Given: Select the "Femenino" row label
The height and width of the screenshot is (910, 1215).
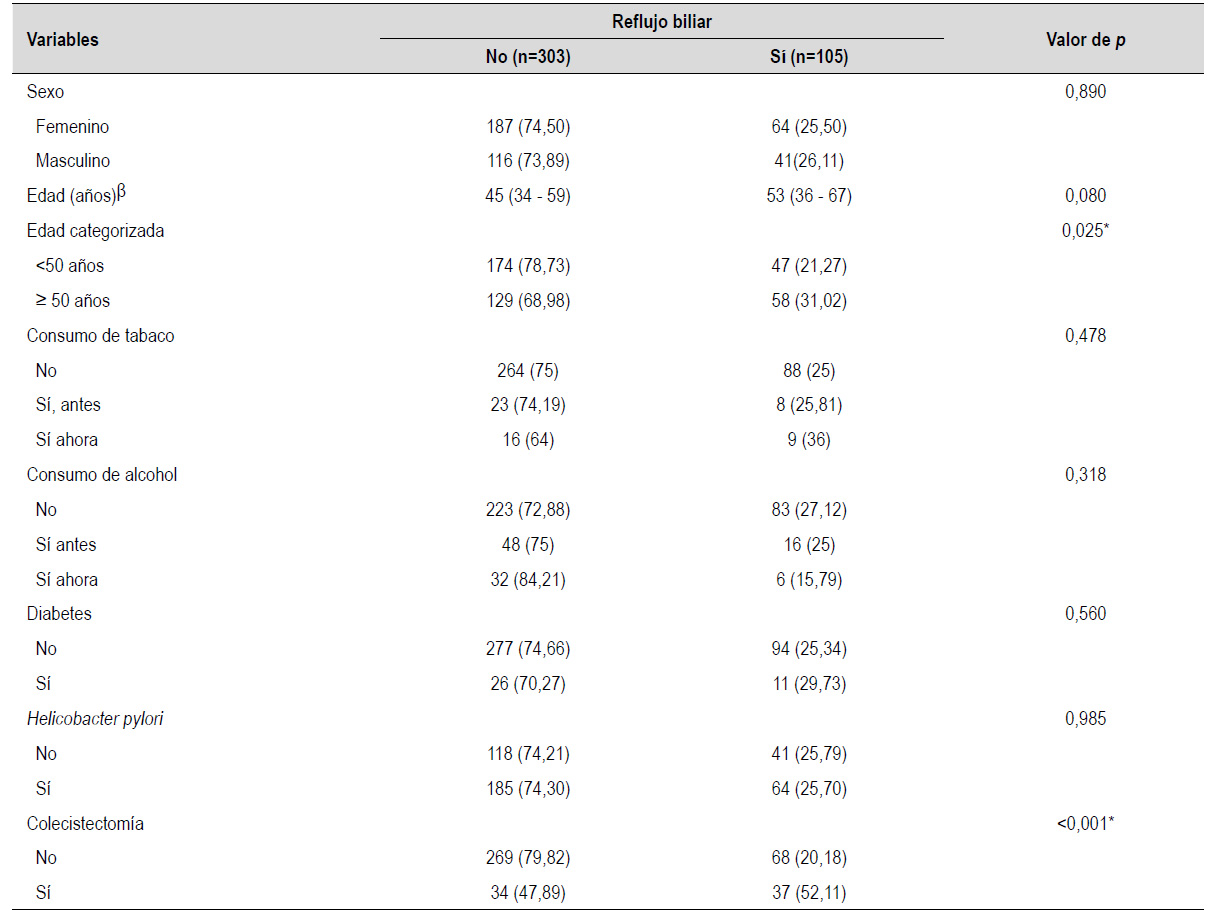Looking at the screenshot, I should [x=72, y=127].
